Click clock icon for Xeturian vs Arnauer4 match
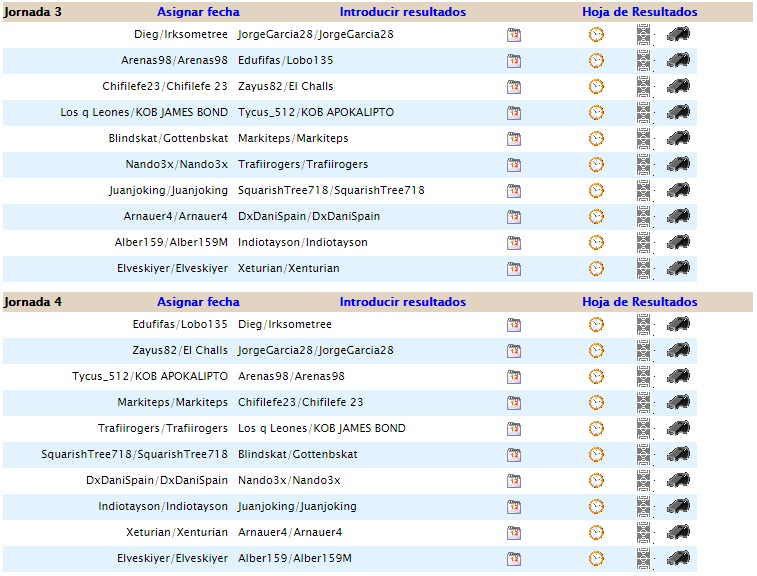757x576 pixels. click(x=596, y=533)
